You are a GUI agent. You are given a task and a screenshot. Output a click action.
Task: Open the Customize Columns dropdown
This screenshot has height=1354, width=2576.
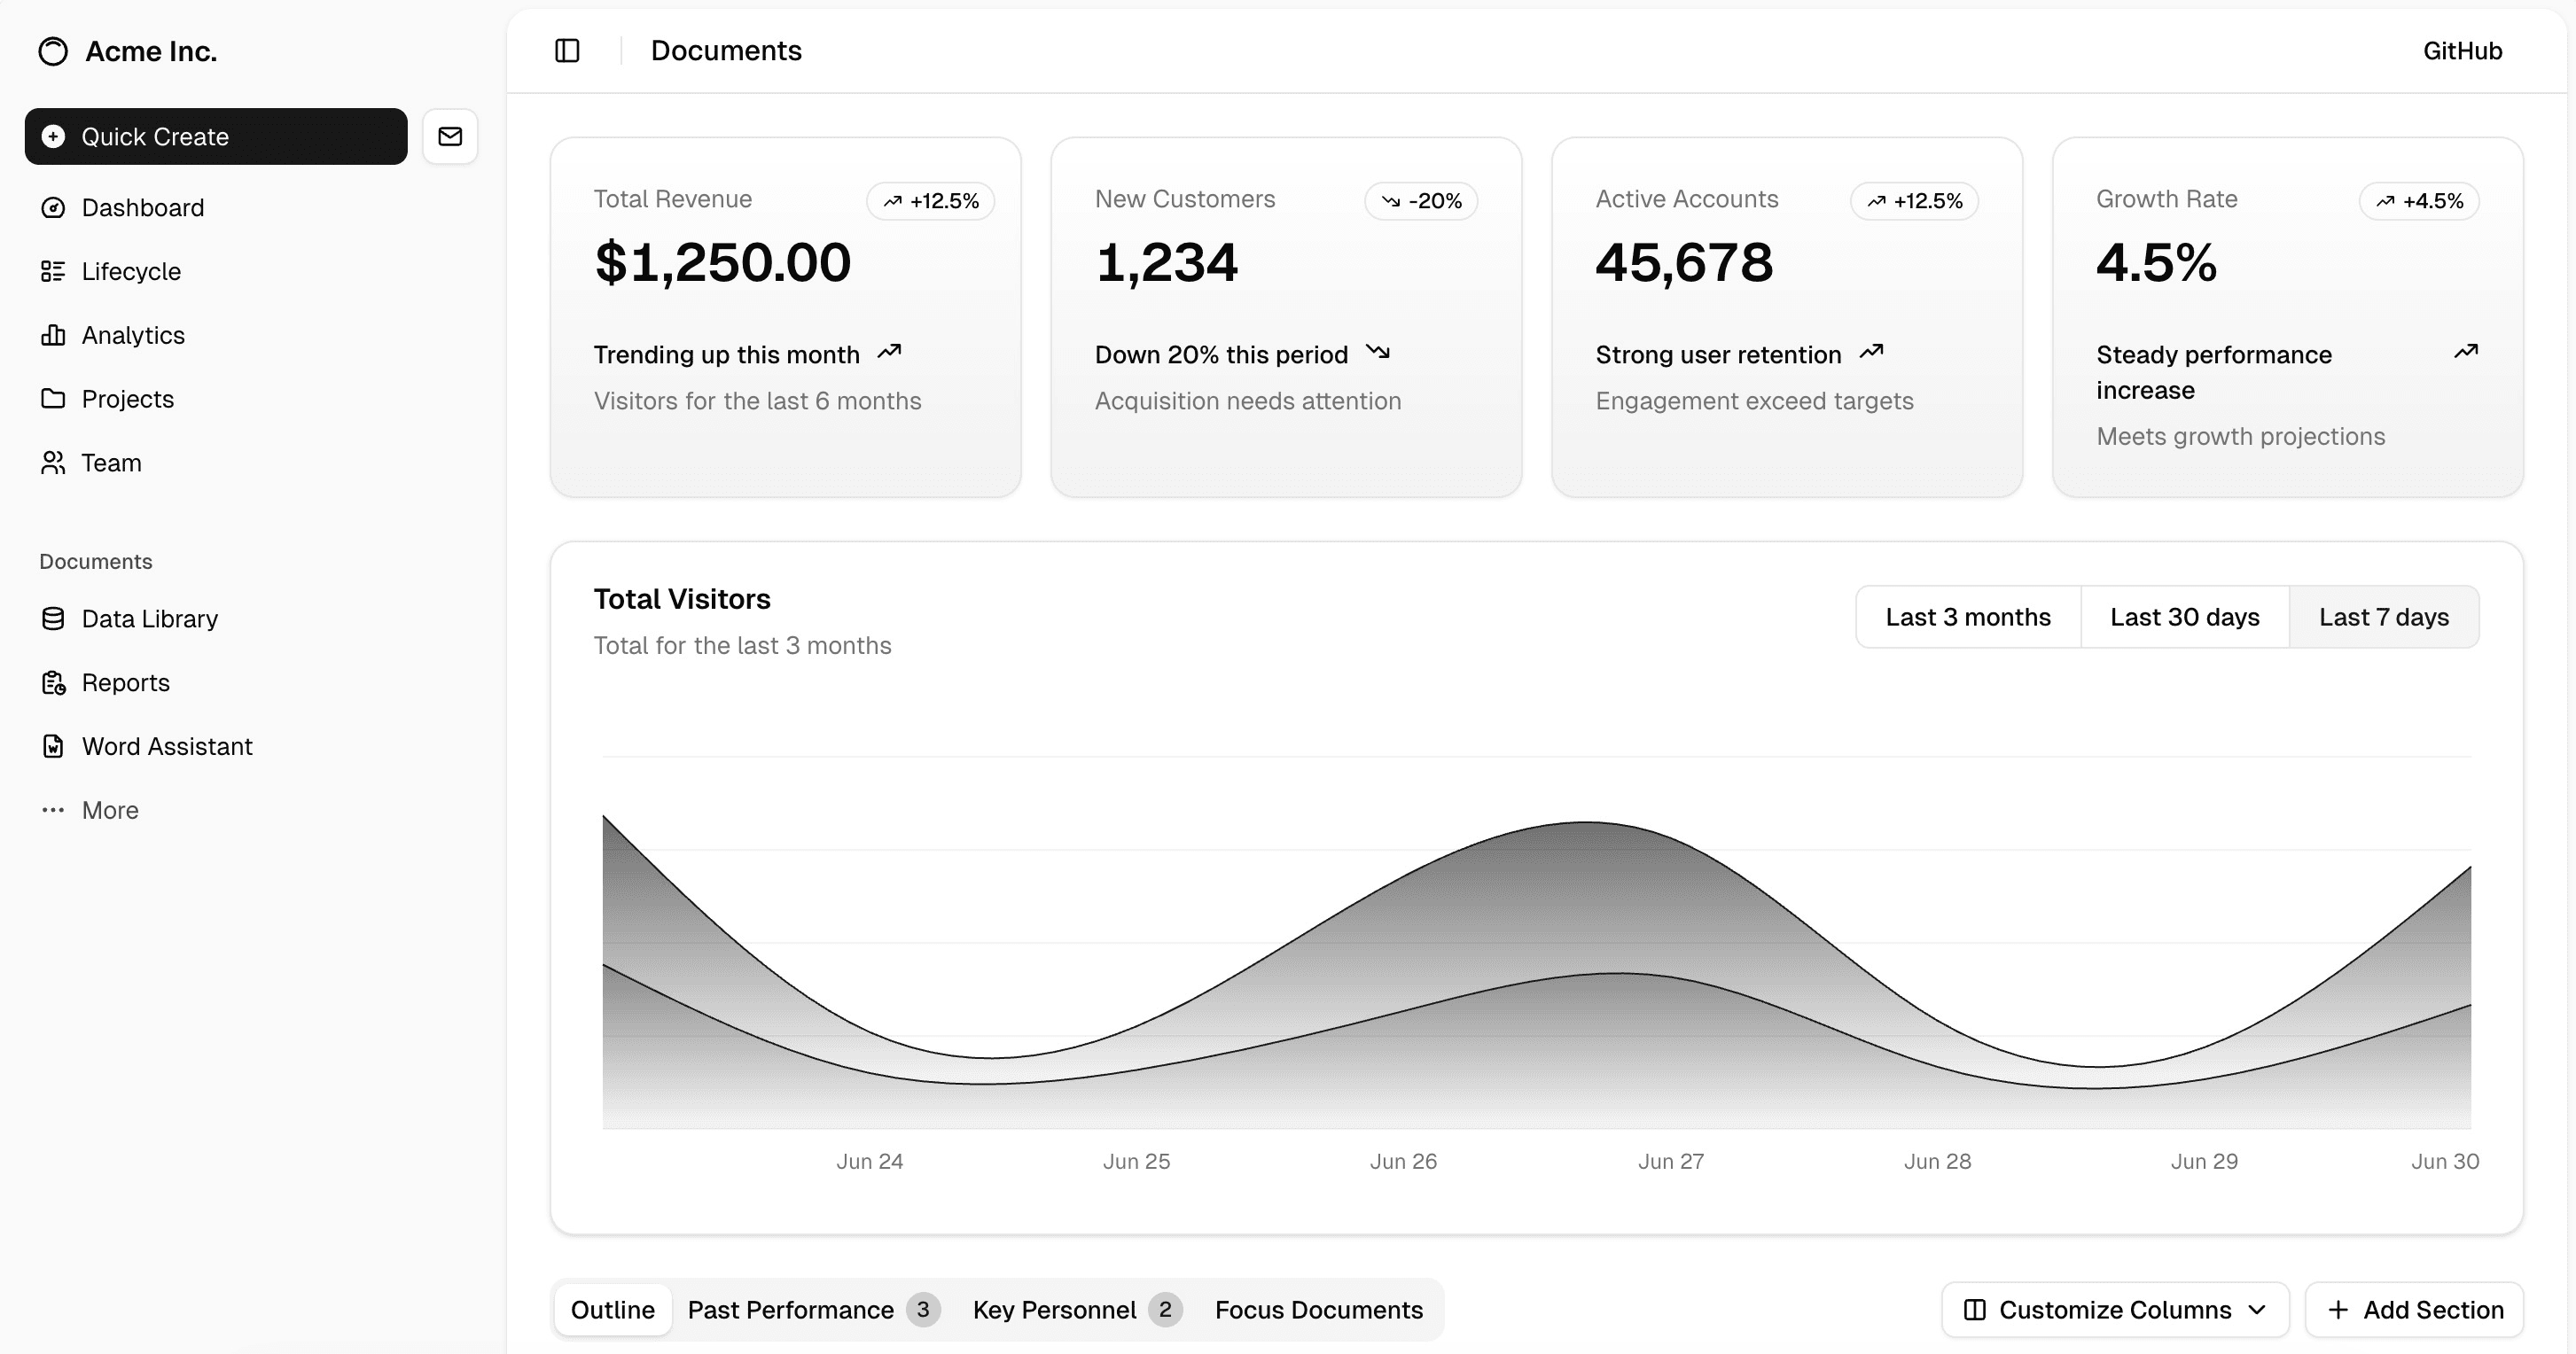tap(2113, 1309)
